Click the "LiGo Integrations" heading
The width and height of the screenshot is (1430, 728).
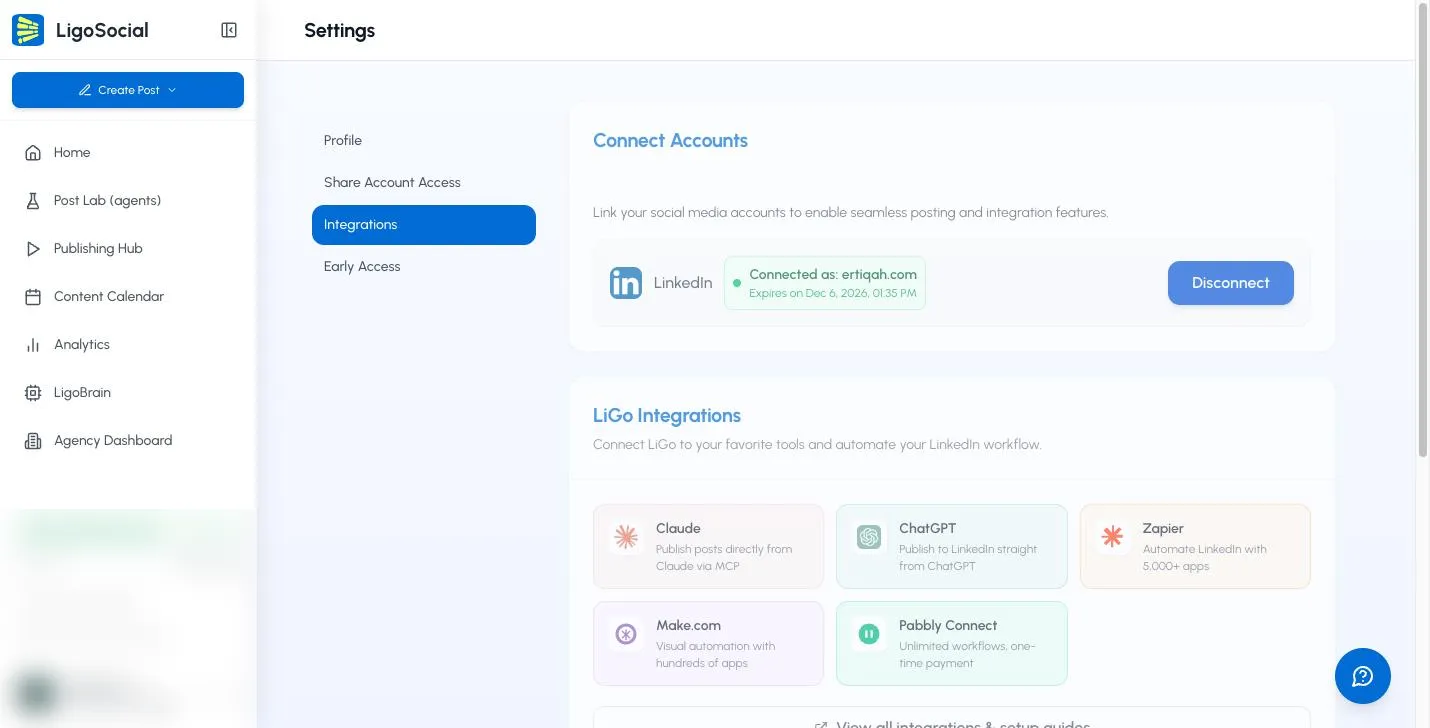[667, 416]
